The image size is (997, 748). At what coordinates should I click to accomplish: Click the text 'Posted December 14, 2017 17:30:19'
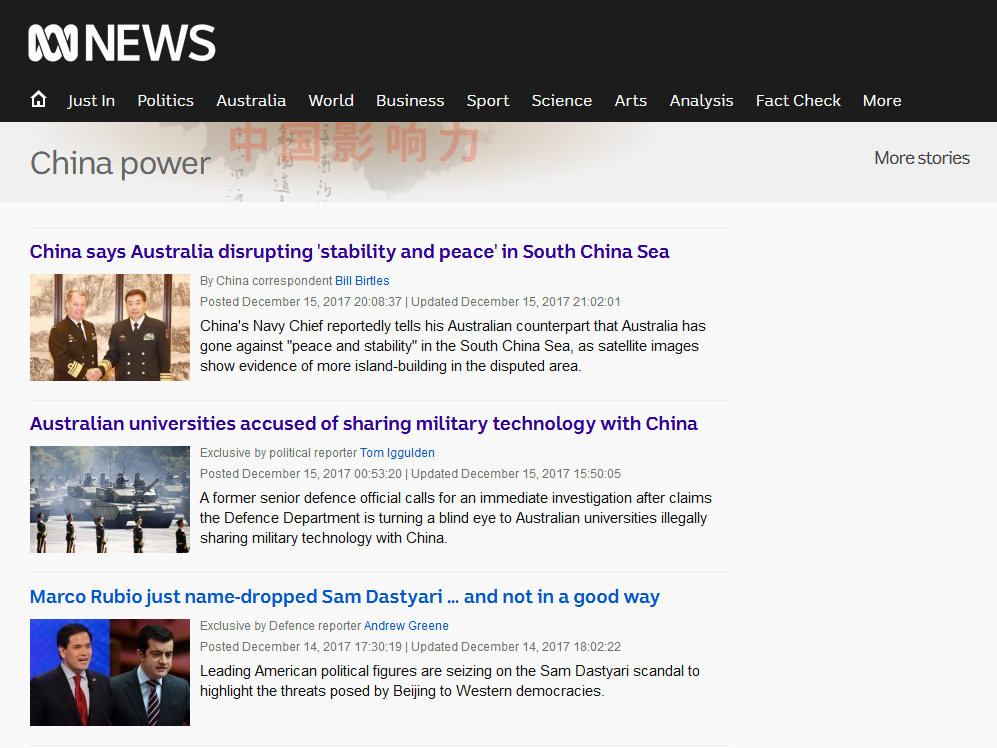coord(301,647)
